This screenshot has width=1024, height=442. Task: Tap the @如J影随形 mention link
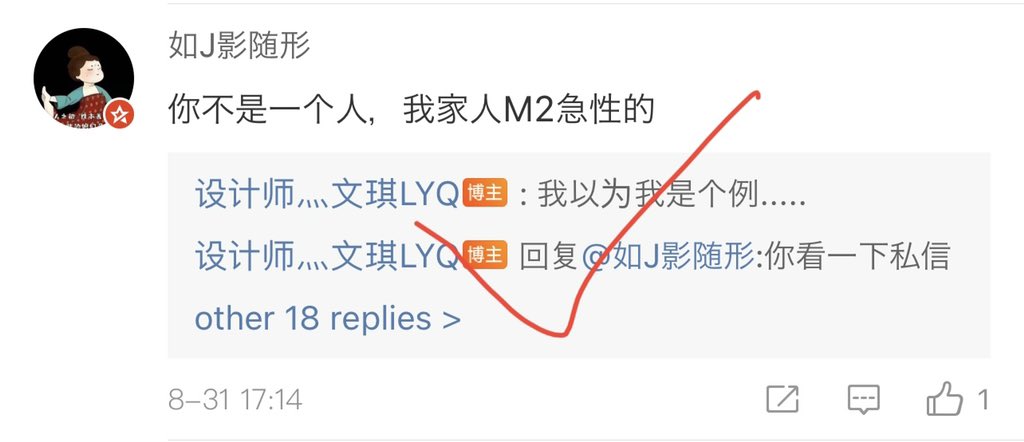click(667, 257)
